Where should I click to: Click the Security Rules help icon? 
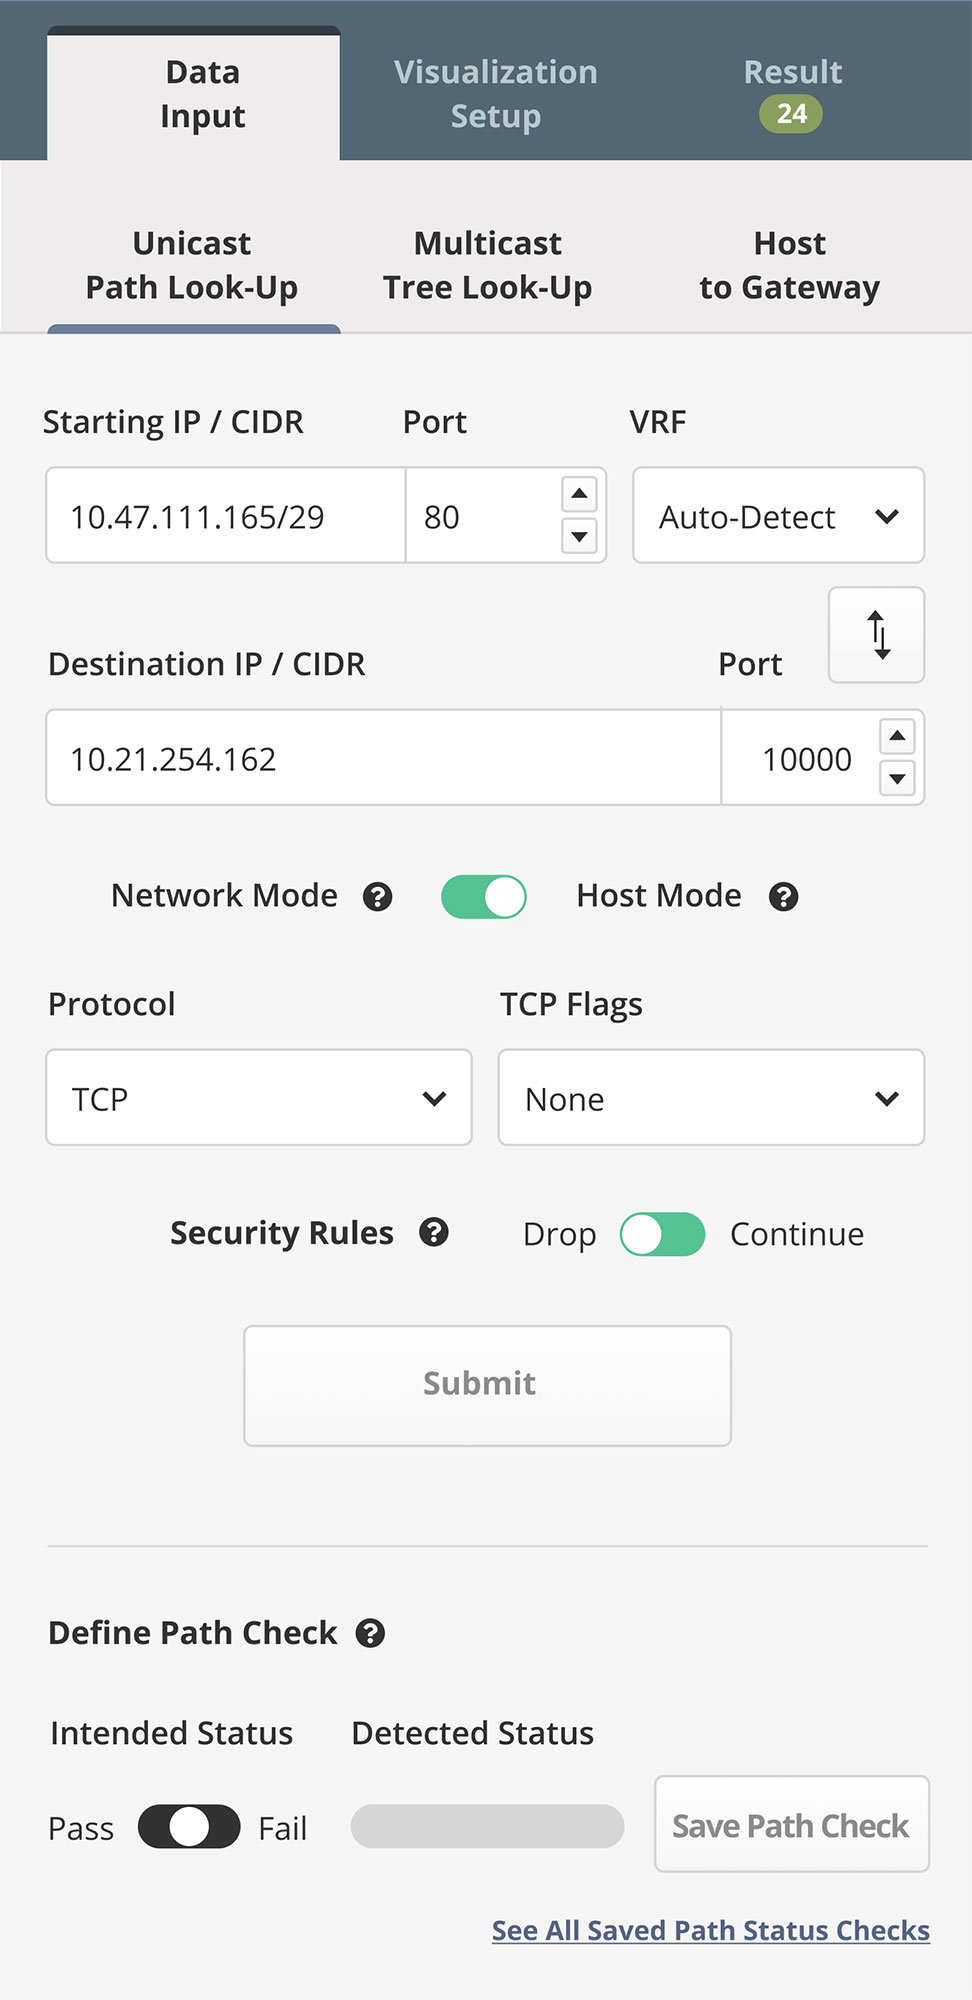click(434, 1232)
